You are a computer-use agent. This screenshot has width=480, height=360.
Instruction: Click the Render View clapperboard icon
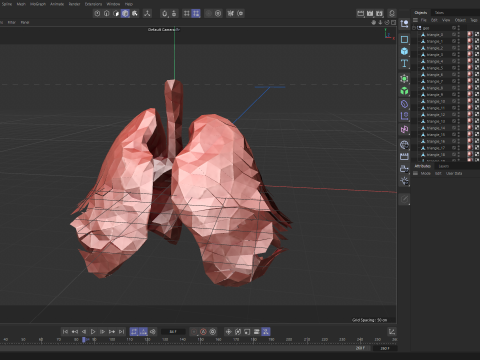coord(360,13)
